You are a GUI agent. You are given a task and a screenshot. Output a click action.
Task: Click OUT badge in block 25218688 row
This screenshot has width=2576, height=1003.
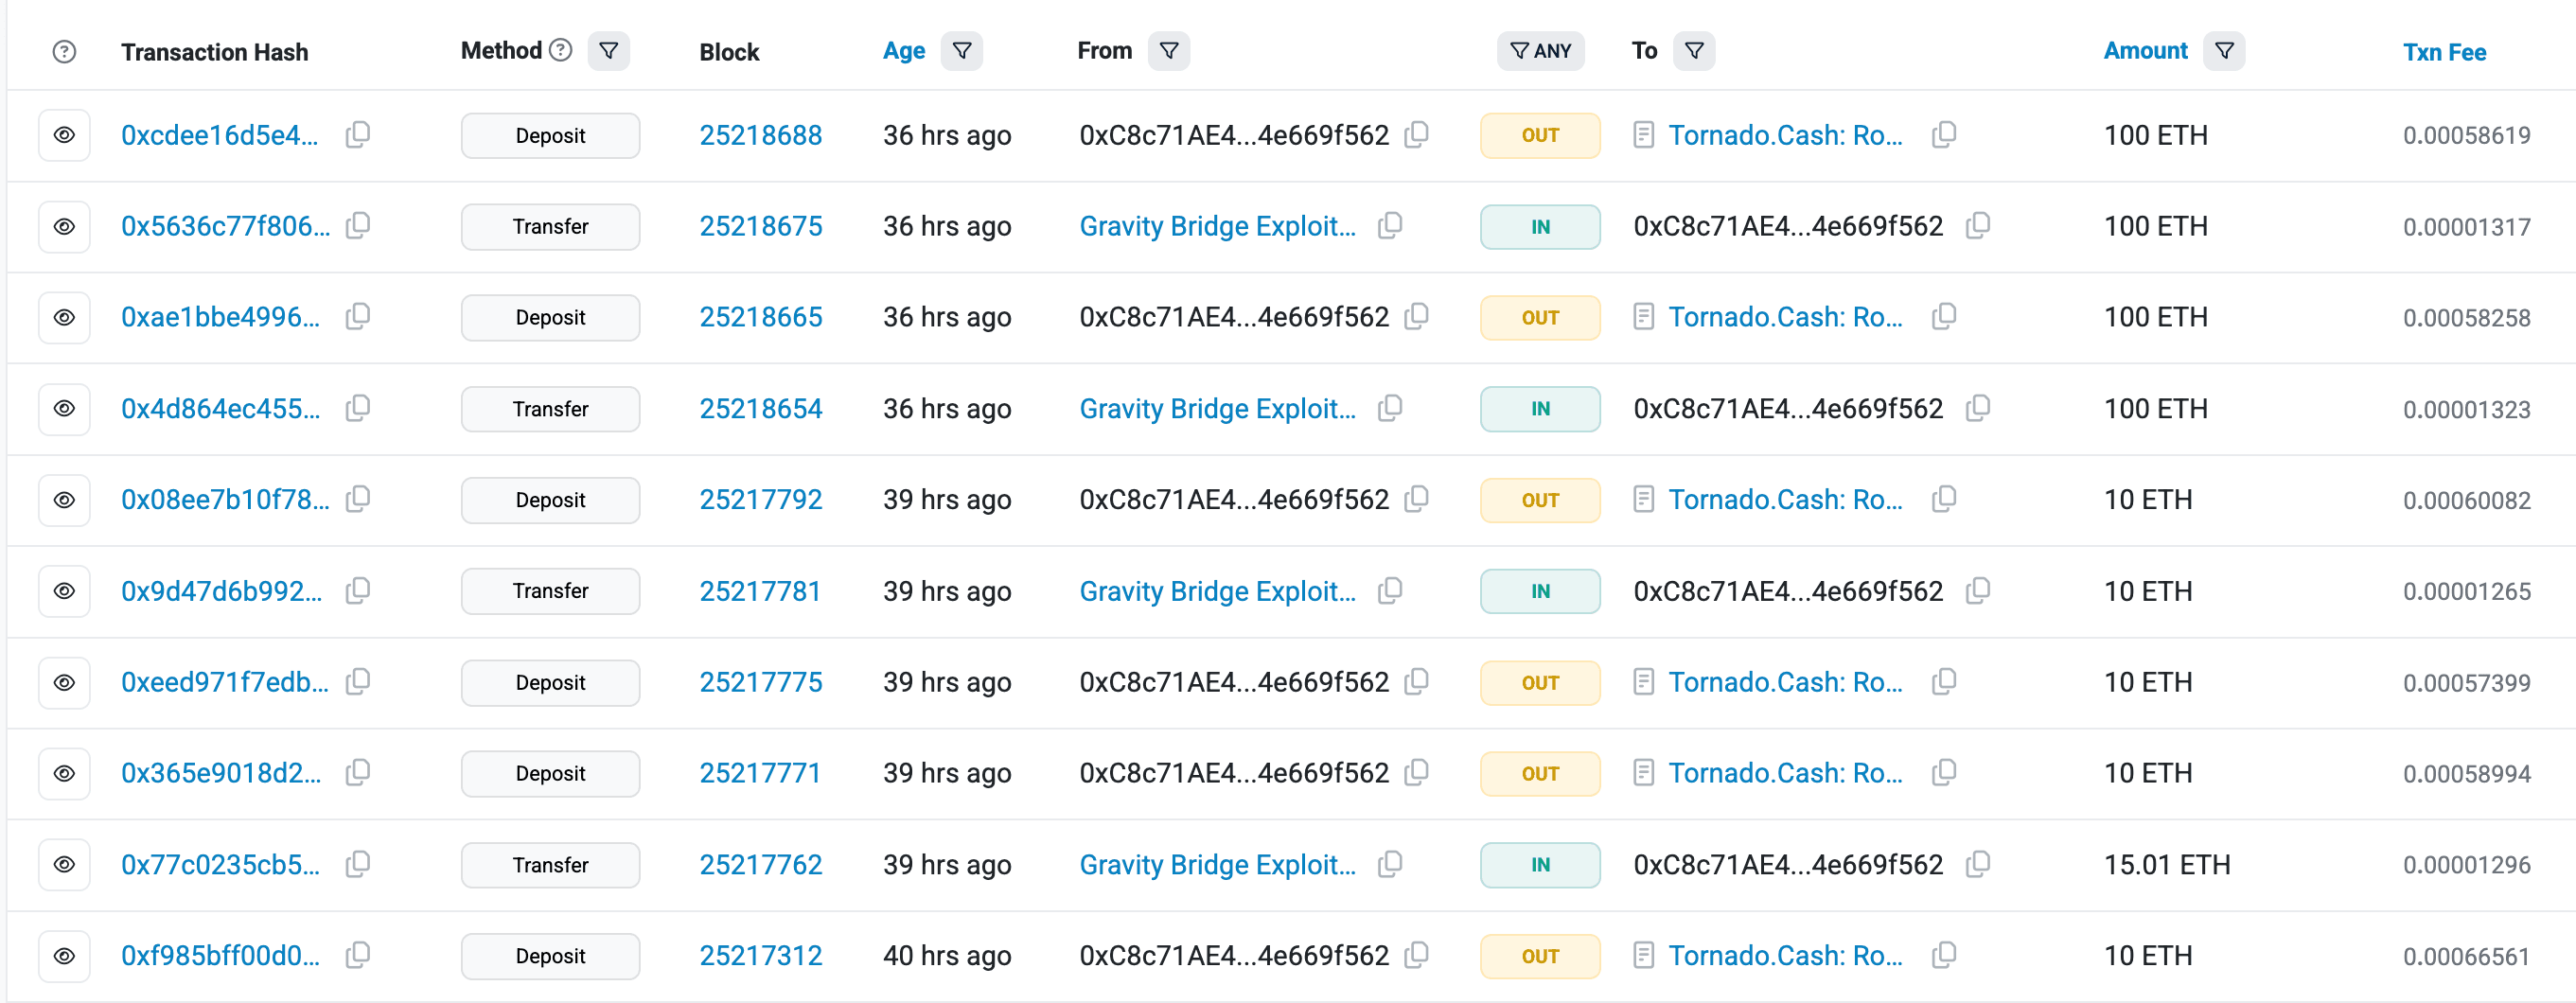[x=1540, y=135]
